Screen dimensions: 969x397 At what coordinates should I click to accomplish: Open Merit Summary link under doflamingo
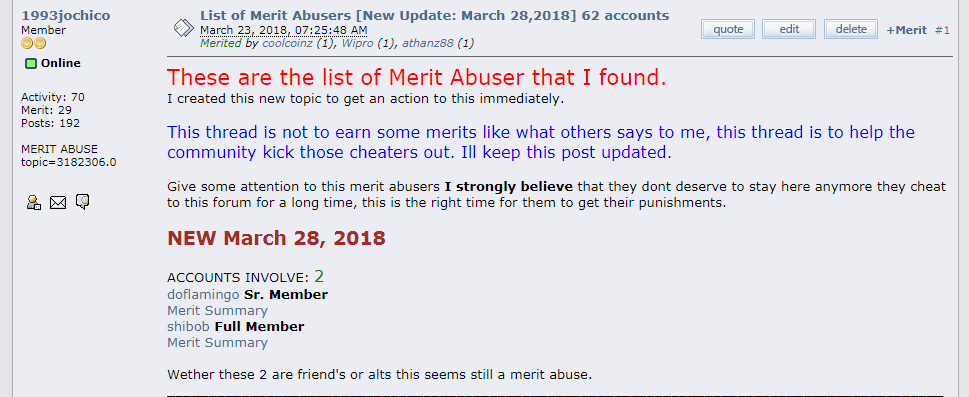pos(217,310)
